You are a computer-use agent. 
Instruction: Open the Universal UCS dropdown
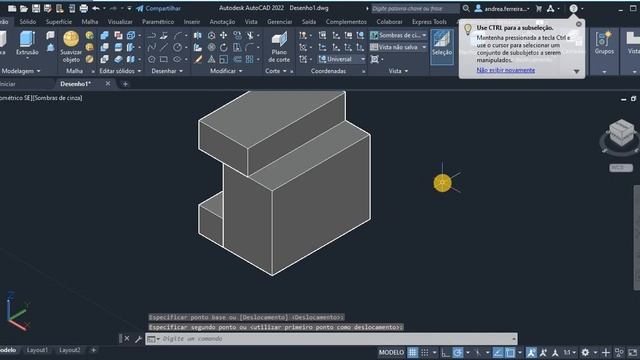[342, 59]
